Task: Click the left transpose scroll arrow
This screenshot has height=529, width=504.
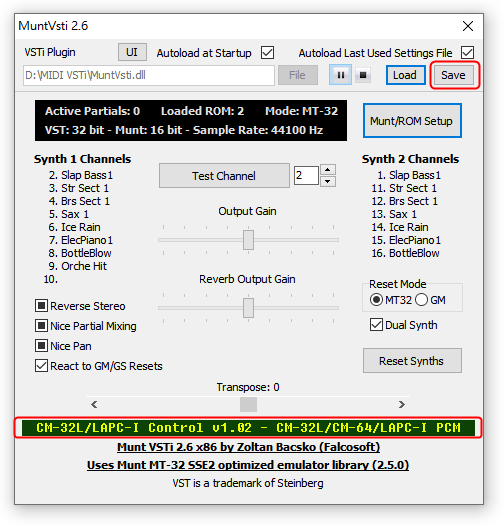Action: point(94,404)
